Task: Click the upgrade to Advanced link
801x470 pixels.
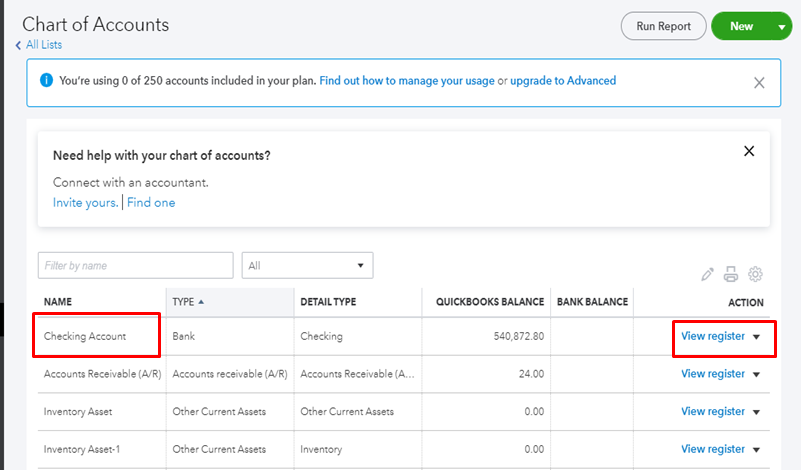Action: click(563, 81)
